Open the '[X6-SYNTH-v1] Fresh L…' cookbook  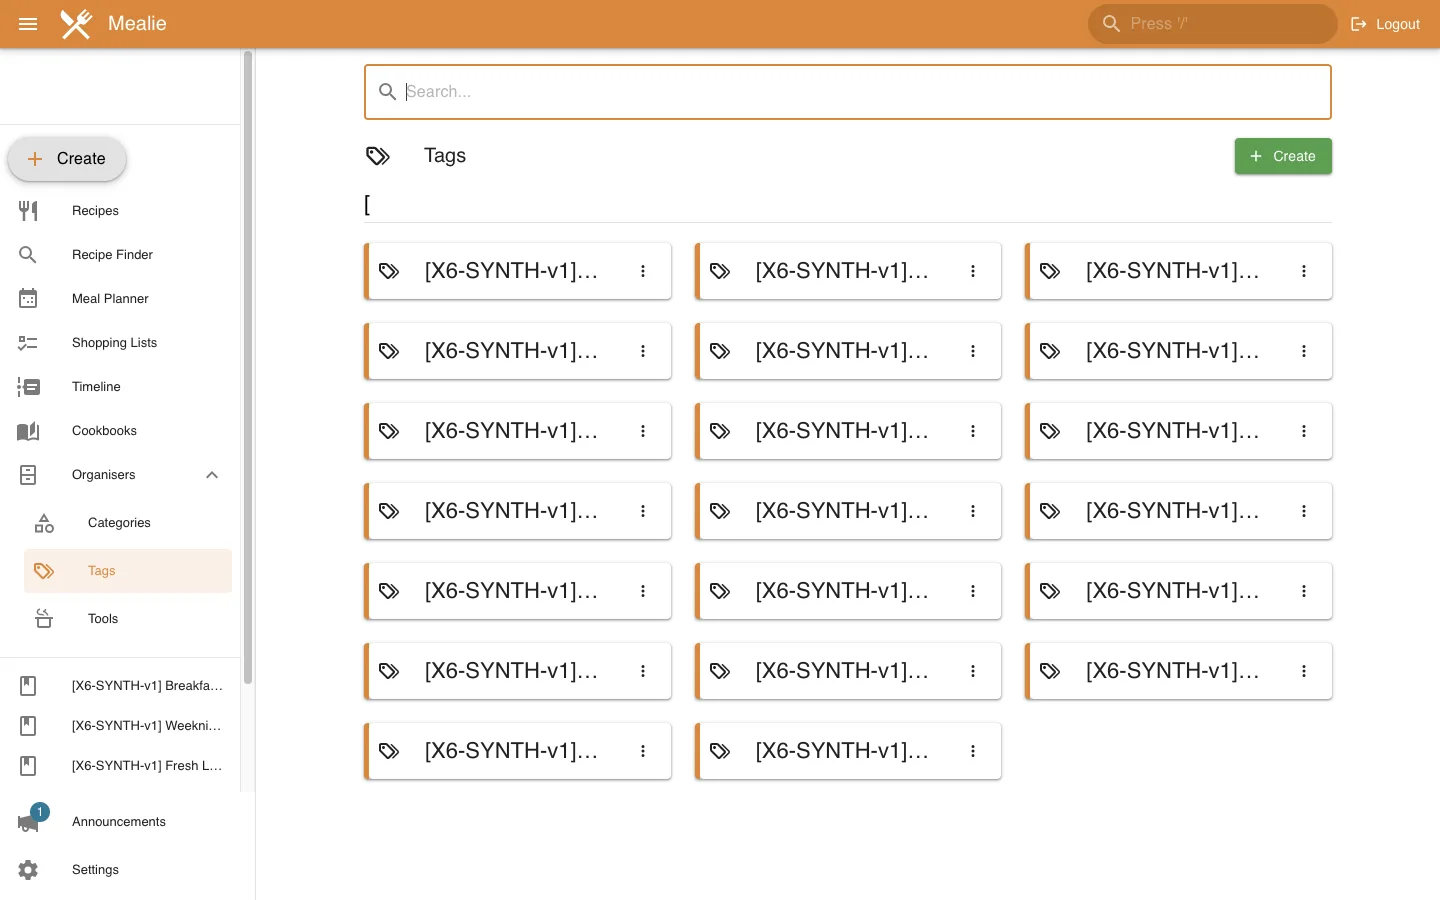(x=120, y=766)
